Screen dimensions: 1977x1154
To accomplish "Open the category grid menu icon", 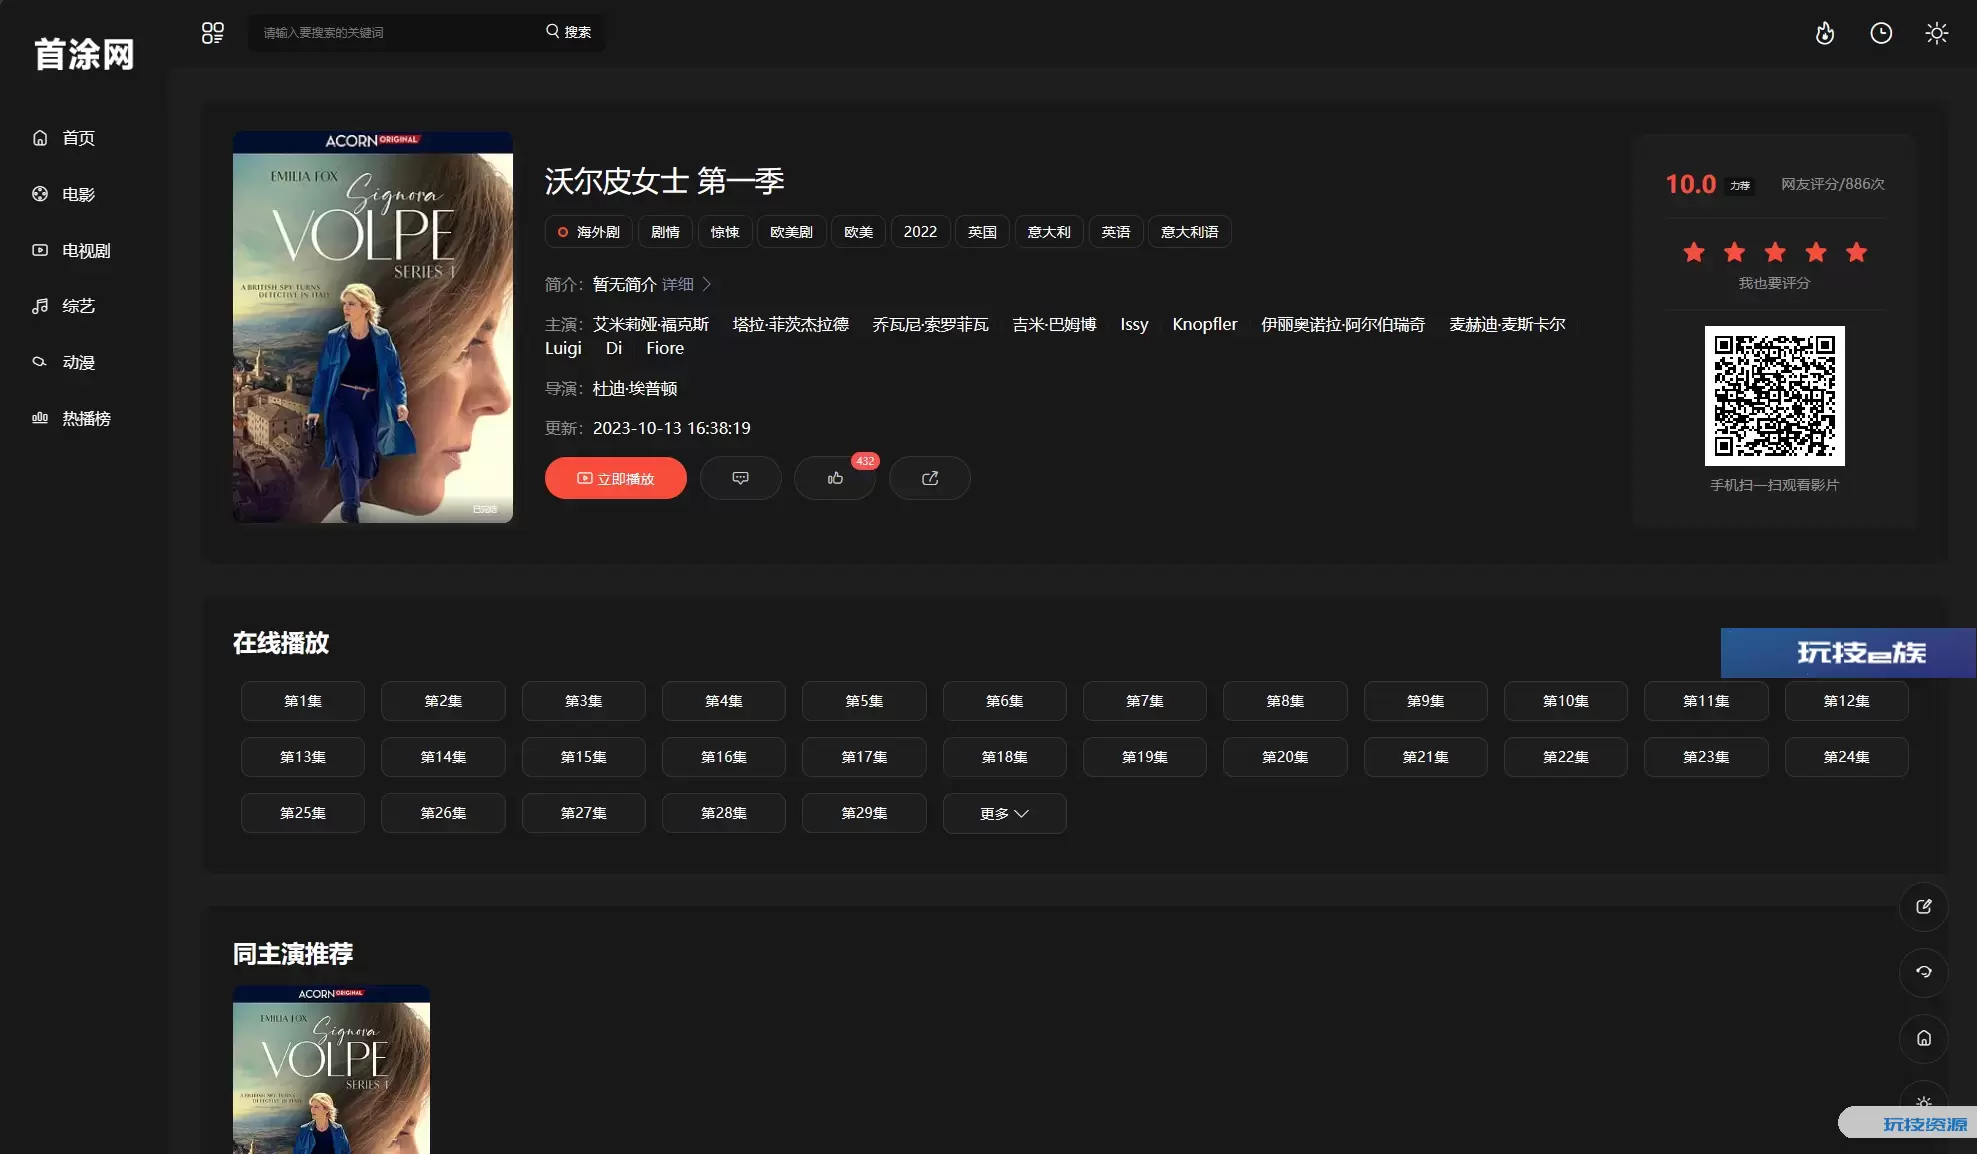I will click(x=213, y=32).
